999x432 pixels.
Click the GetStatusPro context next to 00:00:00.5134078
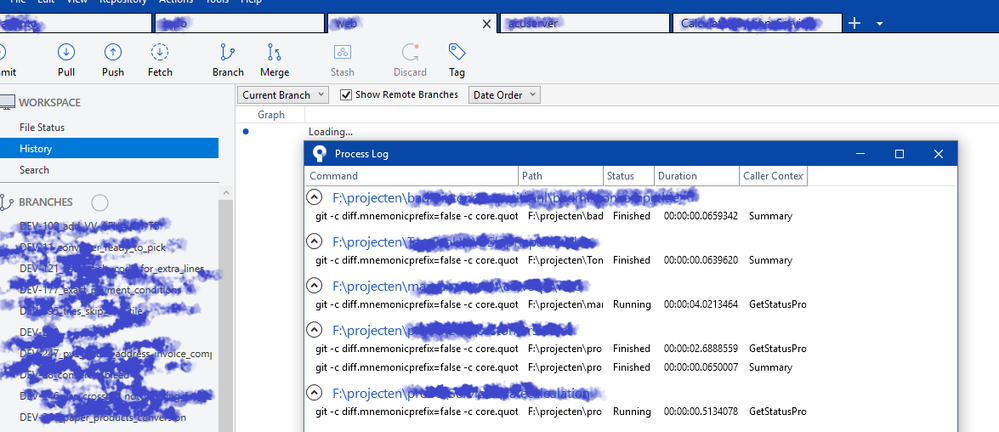777,412
